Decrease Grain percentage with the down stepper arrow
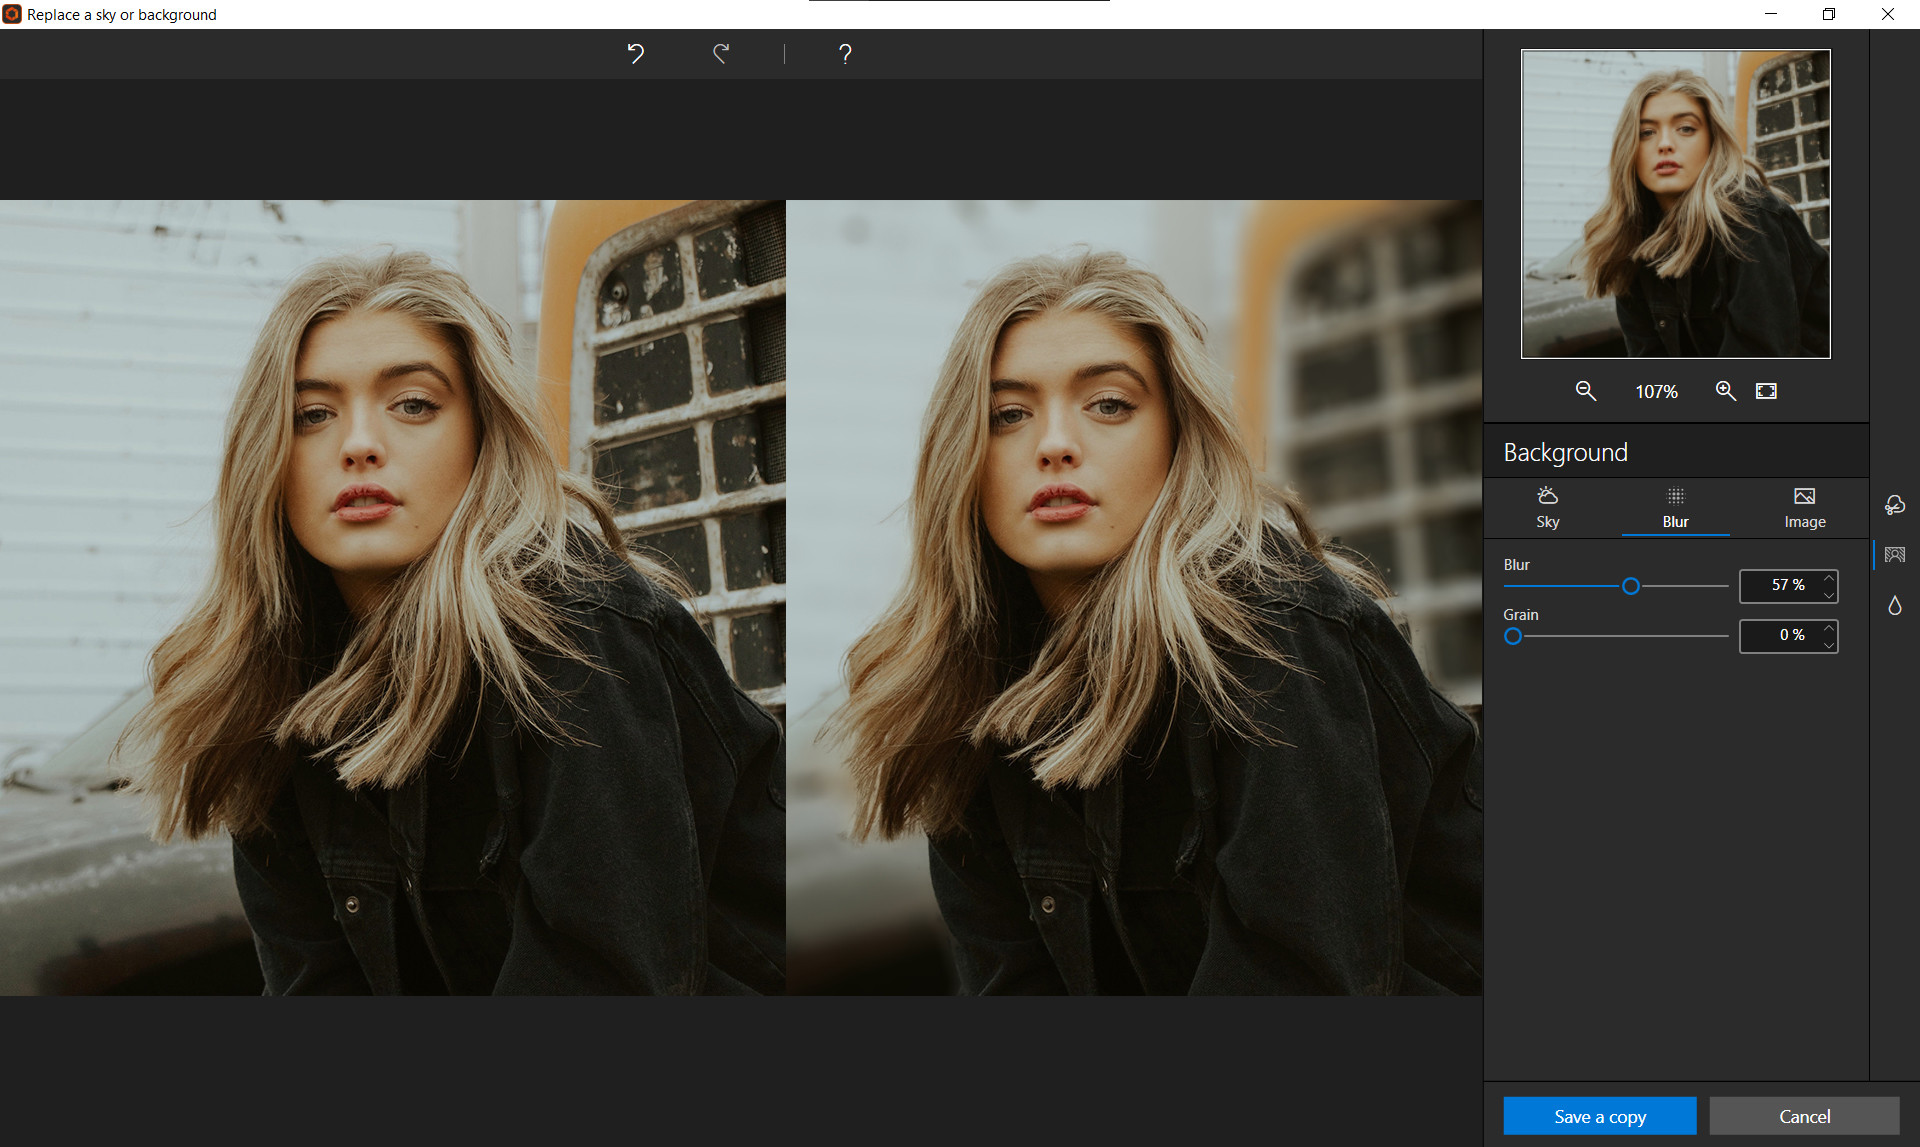The width and height of the screenshot is (1920, 1147). (1829, 645)
